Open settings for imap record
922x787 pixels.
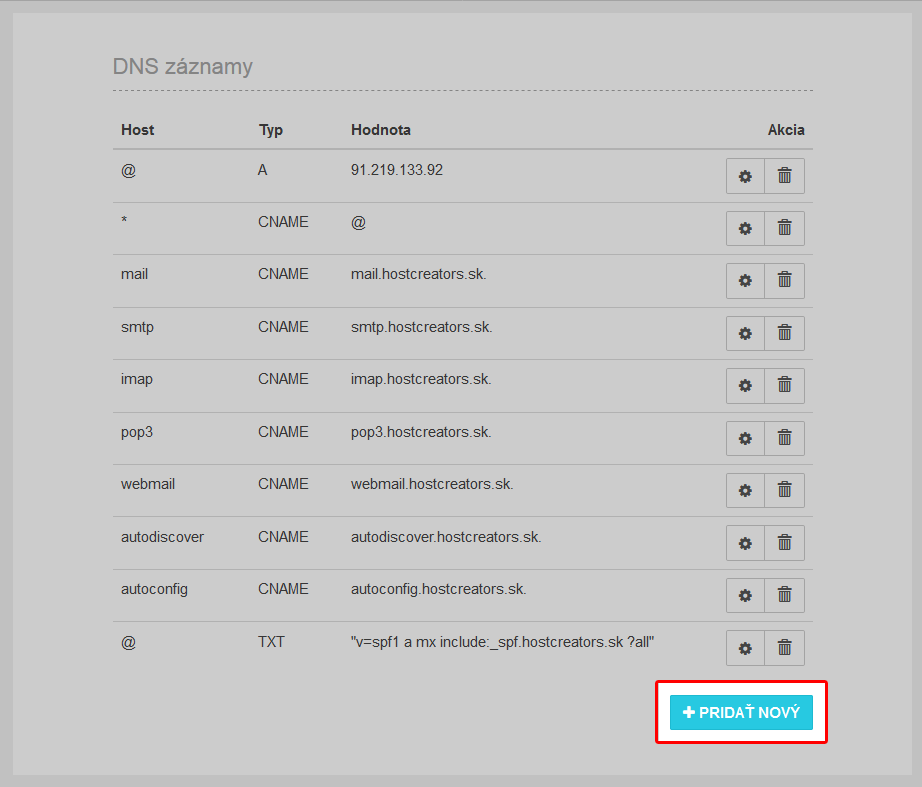click(745, 385)
